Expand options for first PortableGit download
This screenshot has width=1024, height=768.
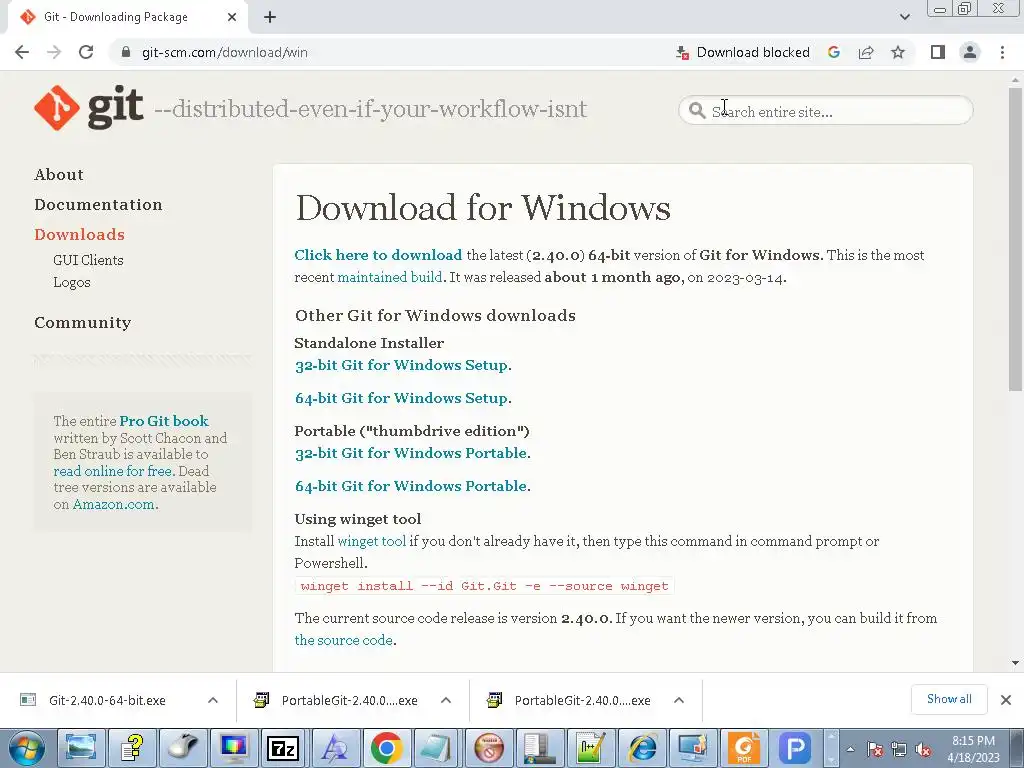point(446,700)
